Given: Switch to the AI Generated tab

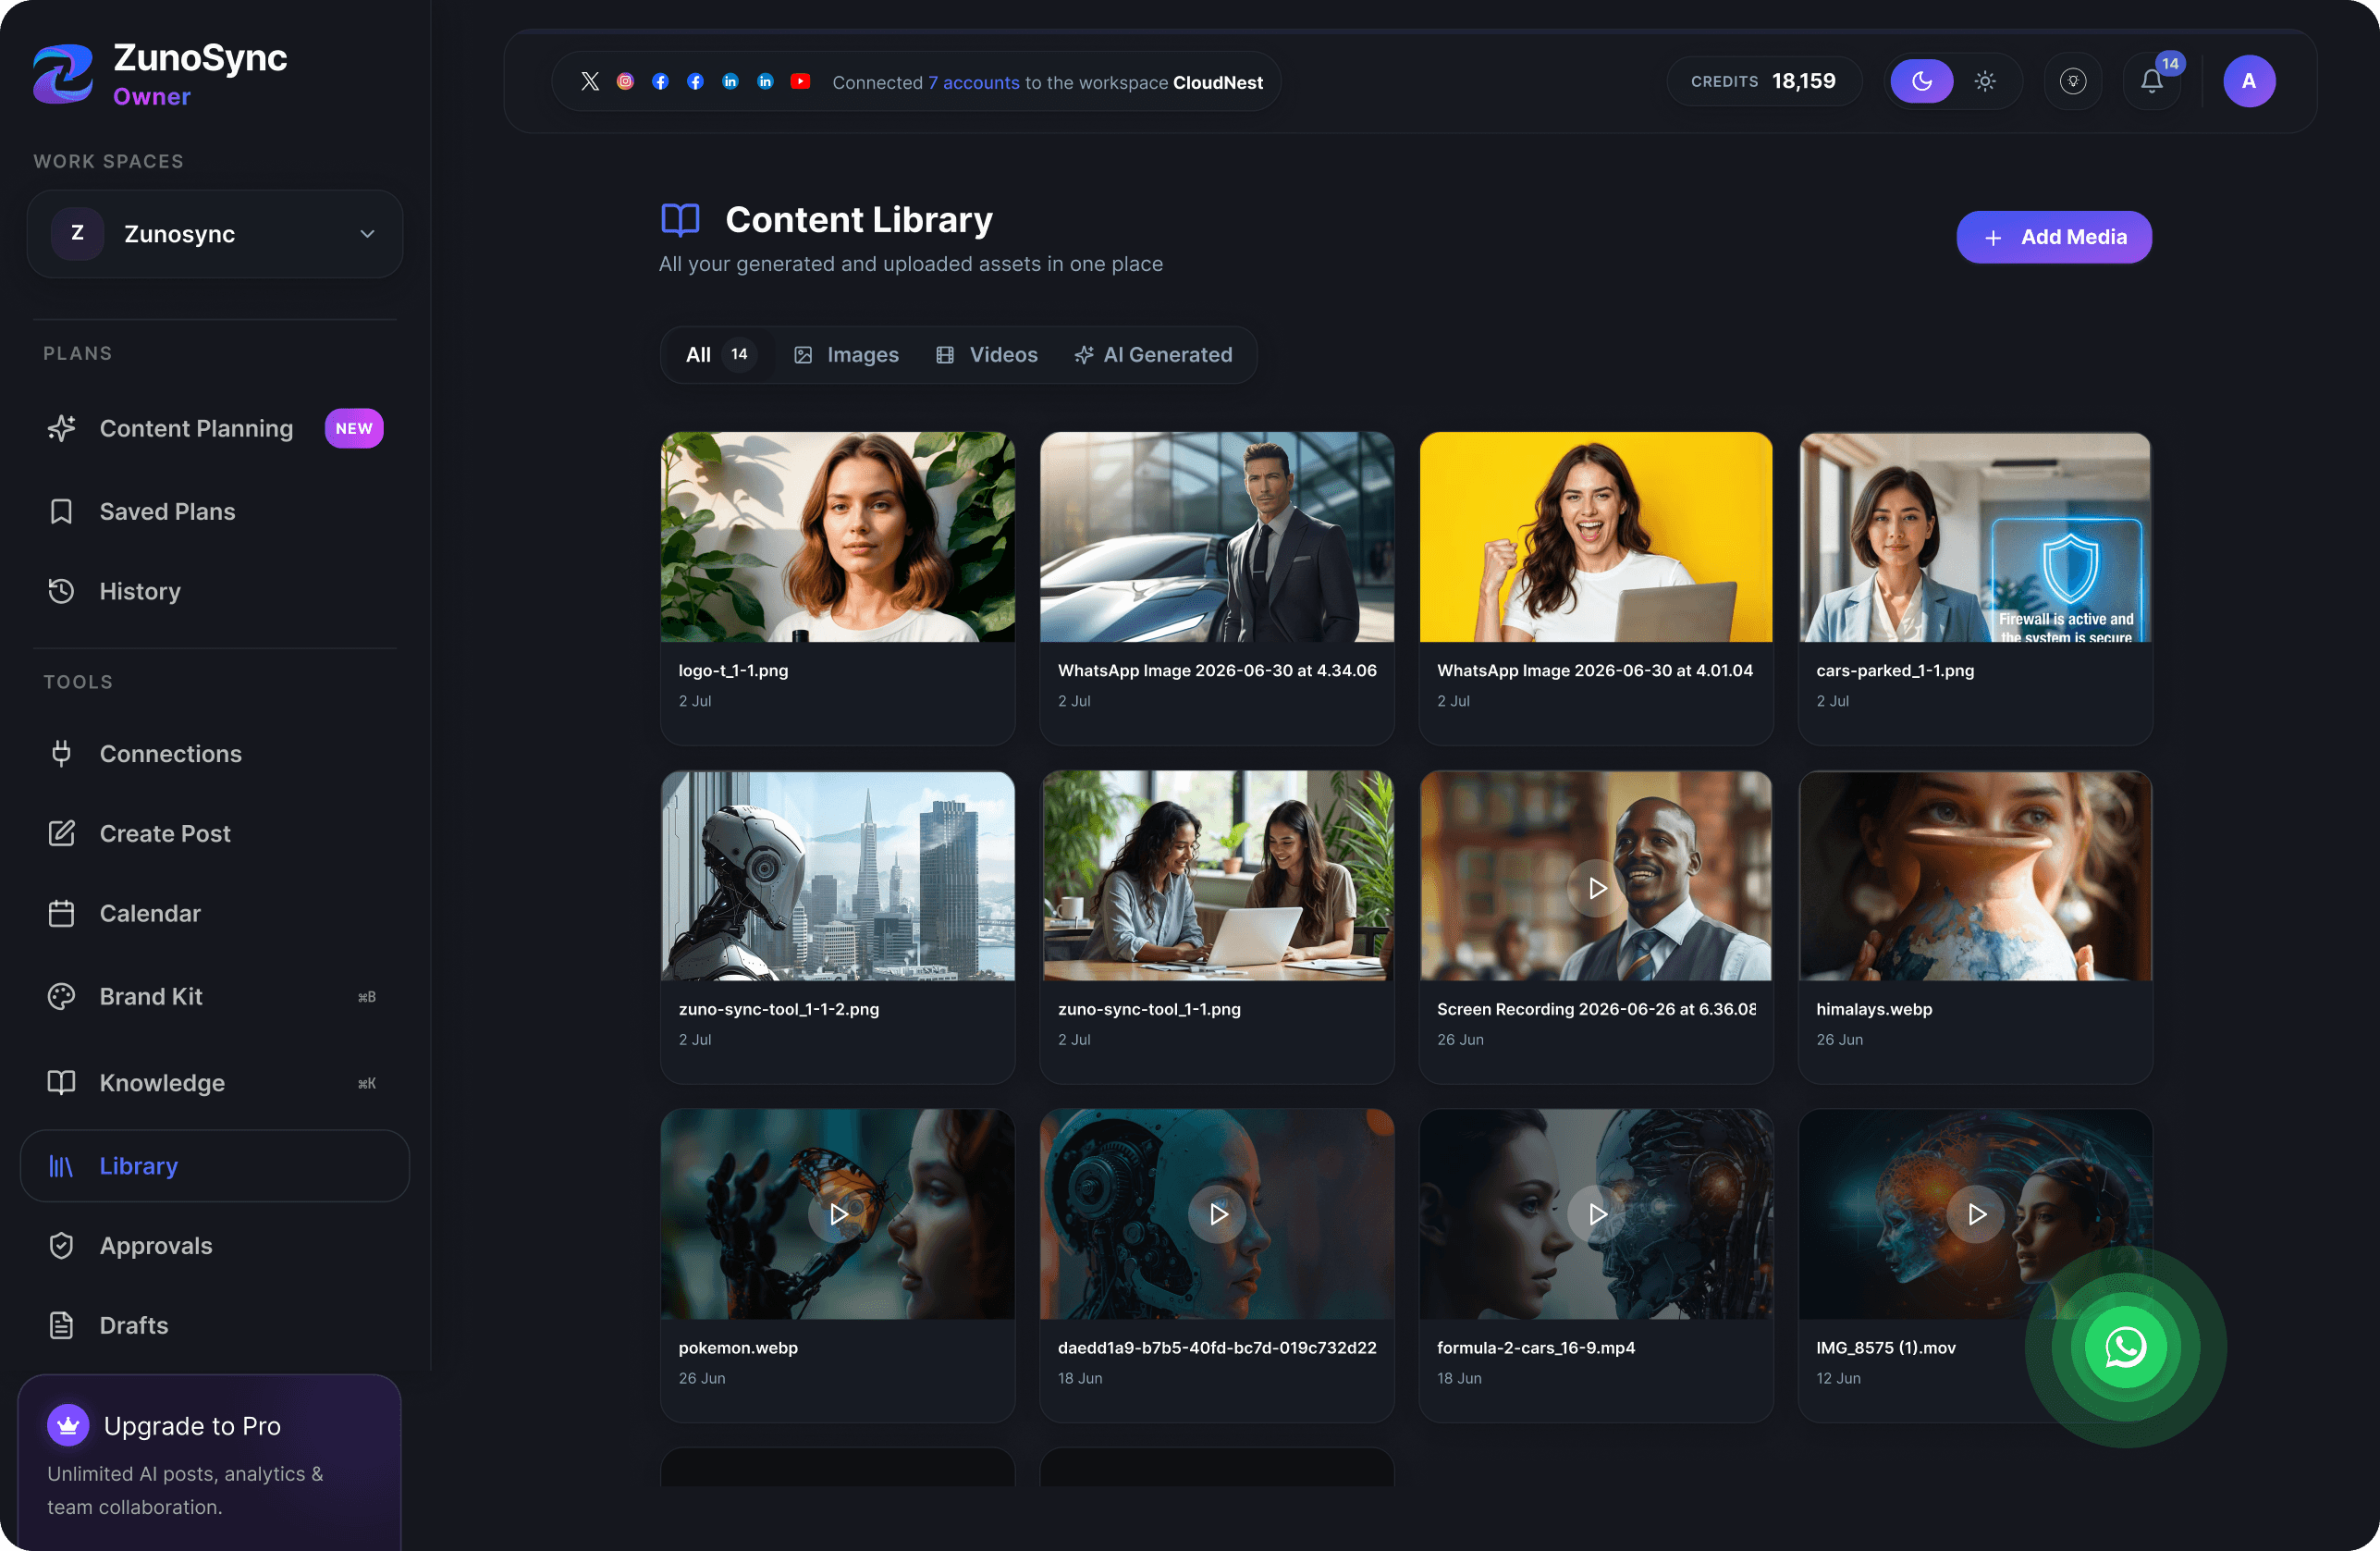Looking at the screenshot, I should (1153, 355).
